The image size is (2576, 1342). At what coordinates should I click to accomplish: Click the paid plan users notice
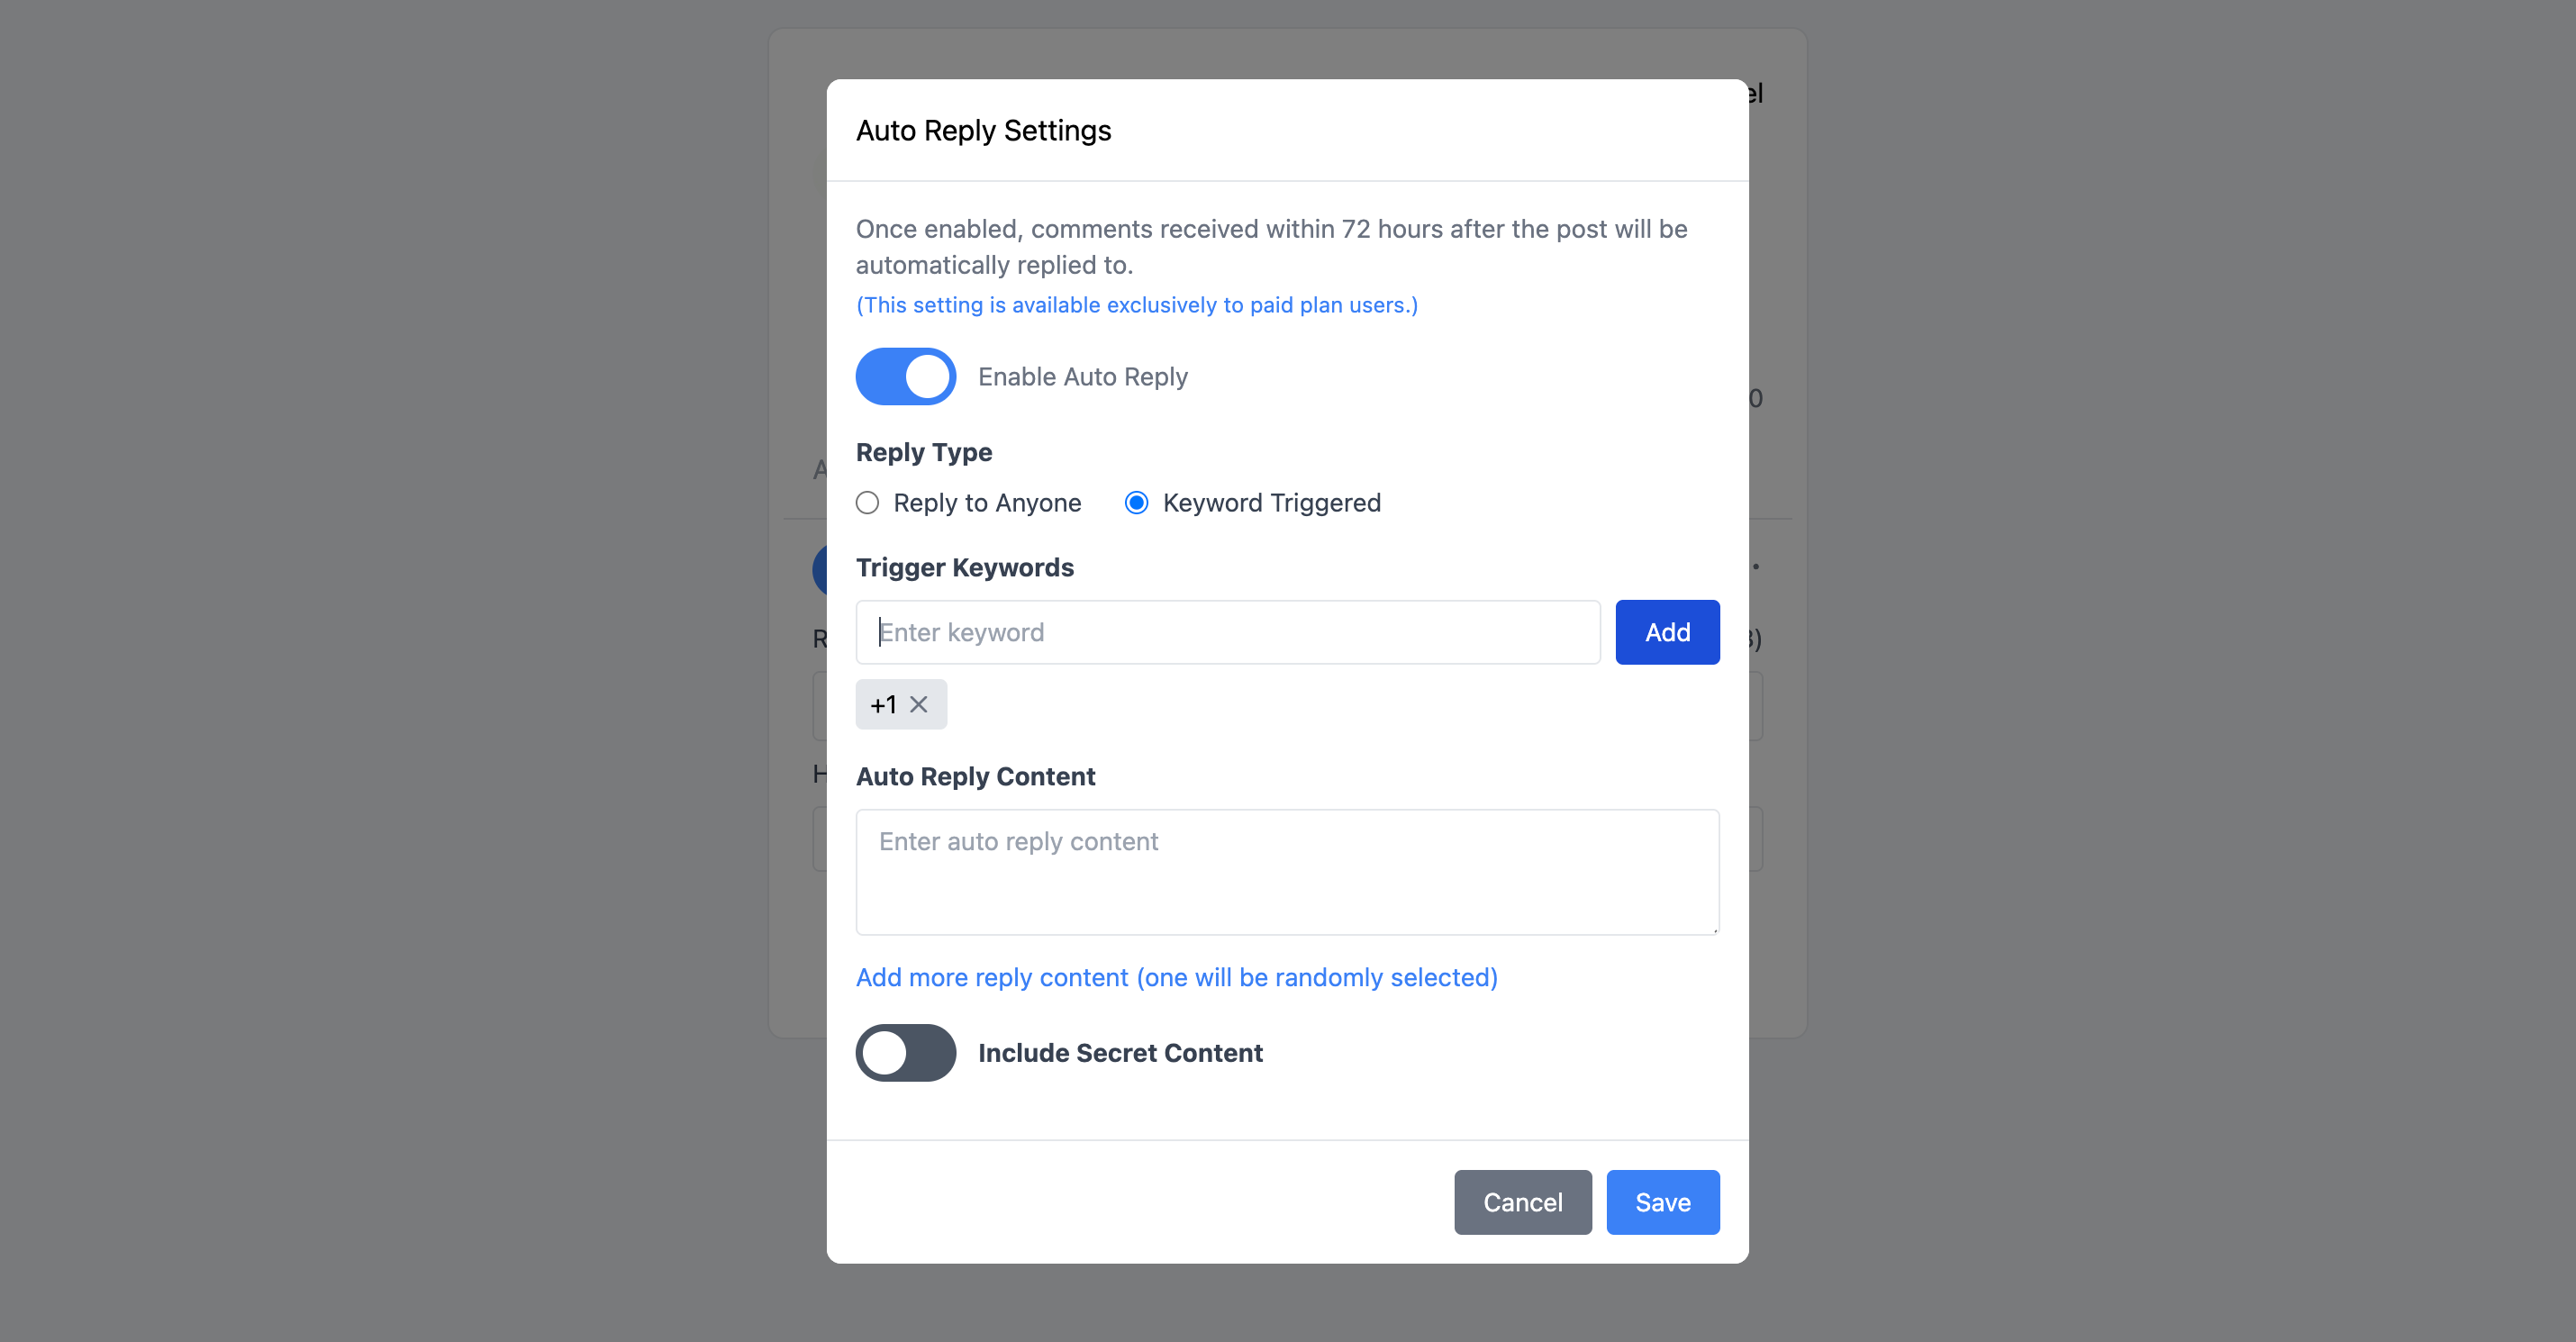pos(1136,305)
